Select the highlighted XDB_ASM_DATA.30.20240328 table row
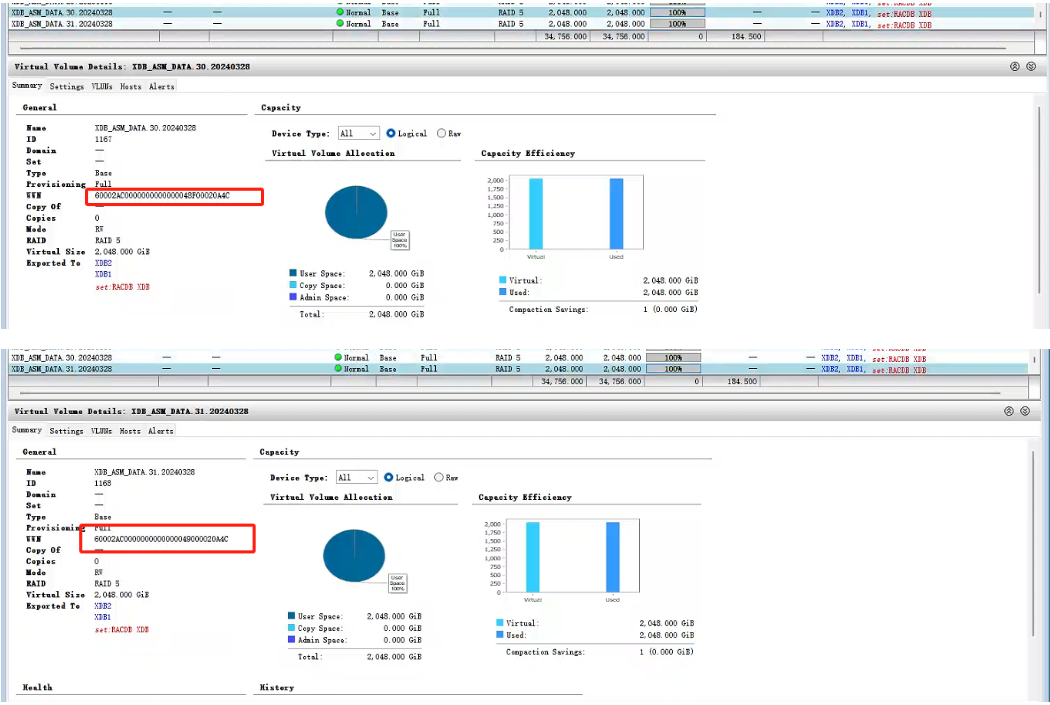The image size is (1050, 705). pos(521,12)
